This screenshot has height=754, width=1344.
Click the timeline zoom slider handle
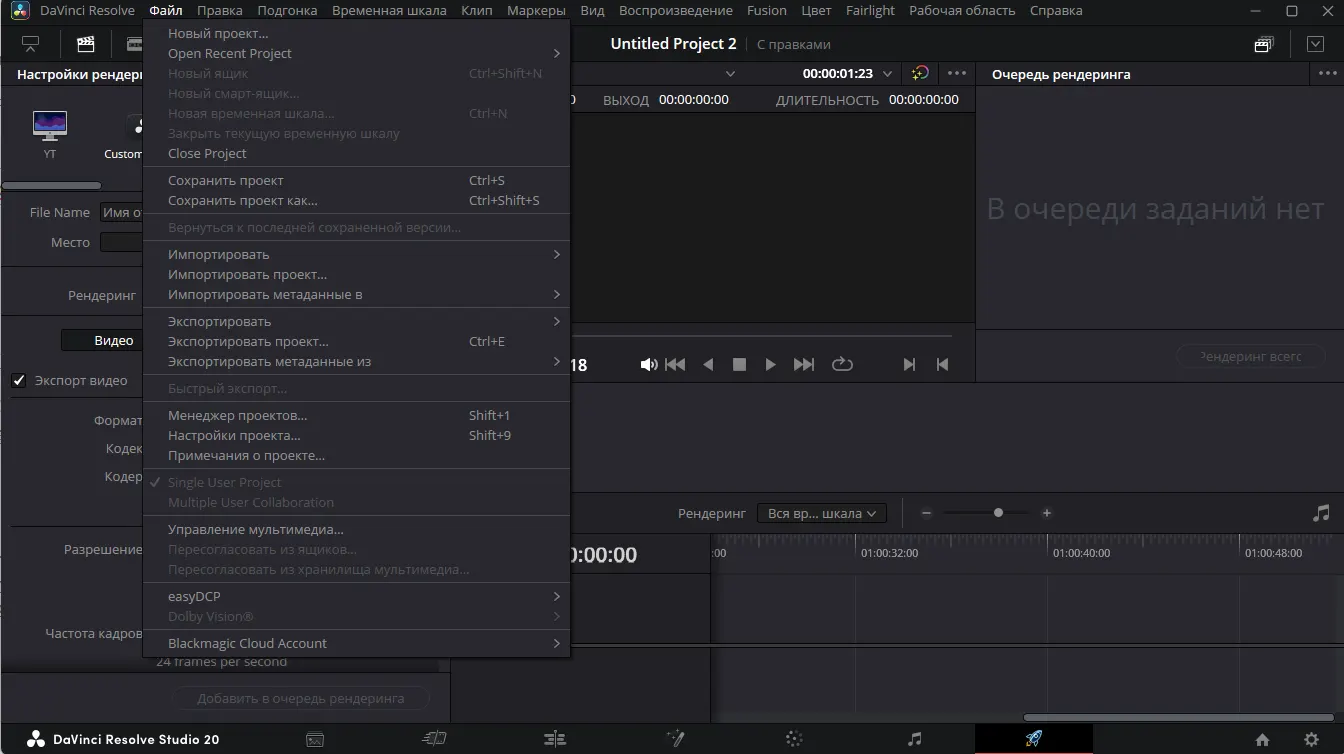click(998, 513)
